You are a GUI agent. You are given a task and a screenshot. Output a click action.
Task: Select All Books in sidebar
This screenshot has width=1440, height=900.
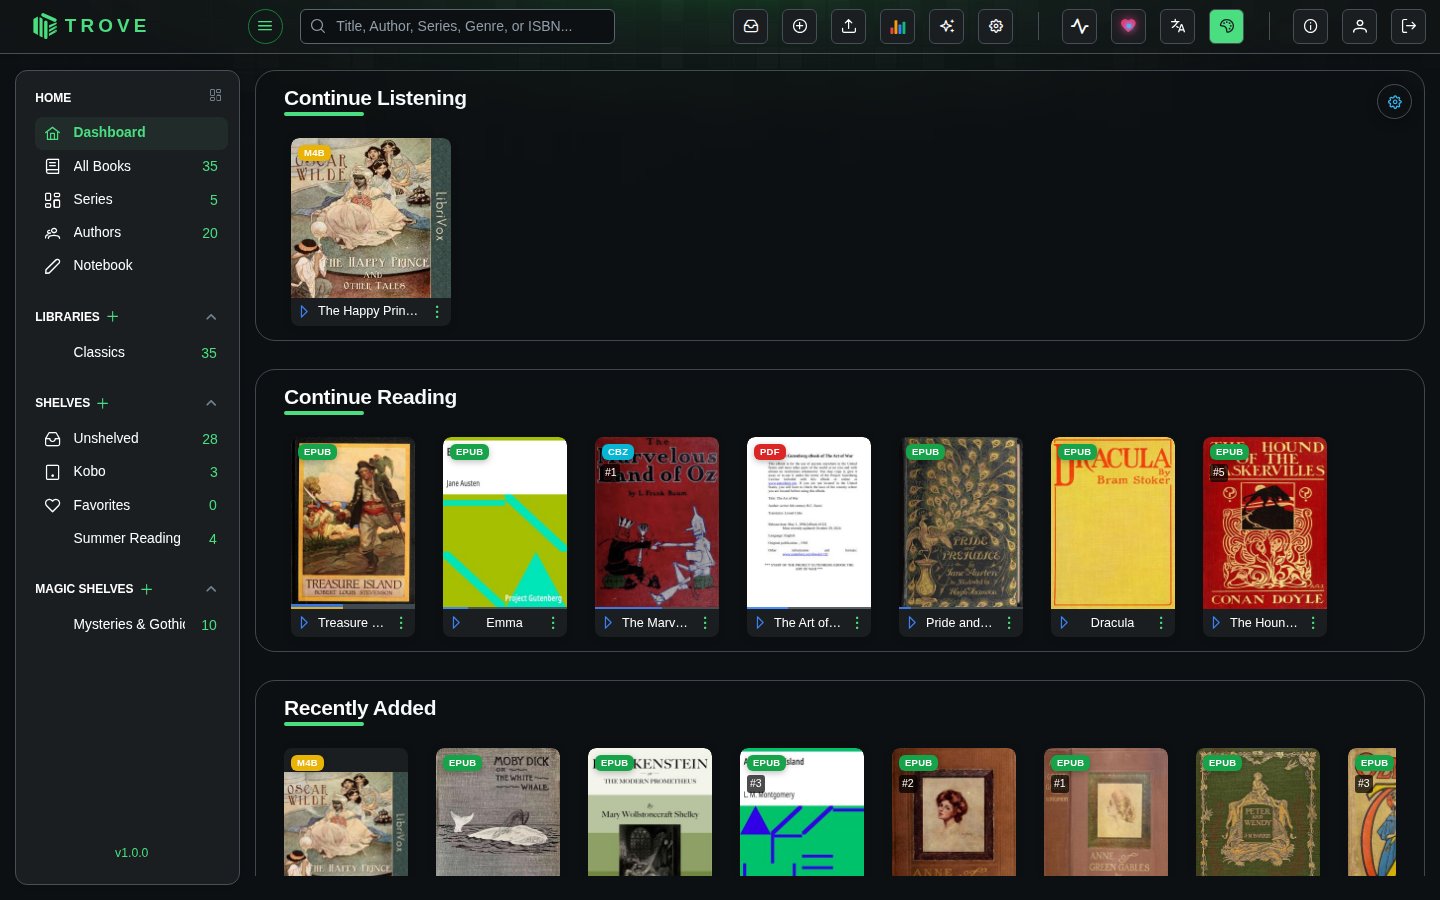[x=131, y=166]
